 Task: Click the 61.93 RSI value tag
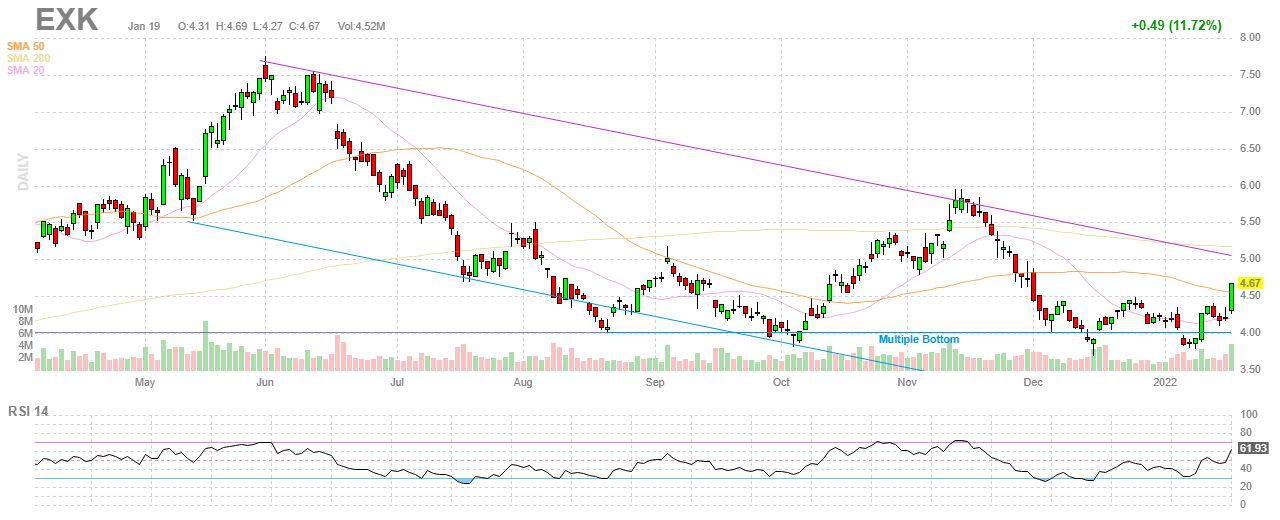coord(1252,449)
